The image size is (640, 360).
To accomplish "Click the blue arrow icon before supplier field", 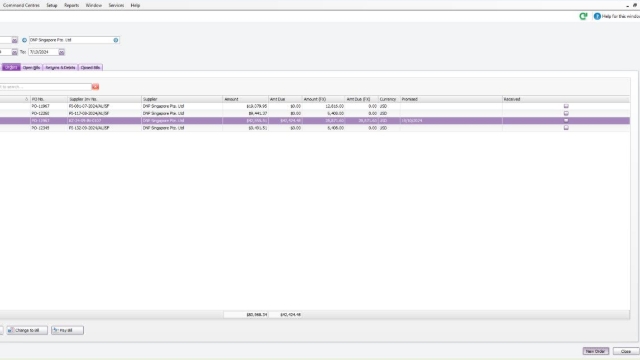I will tap(24, 40).
